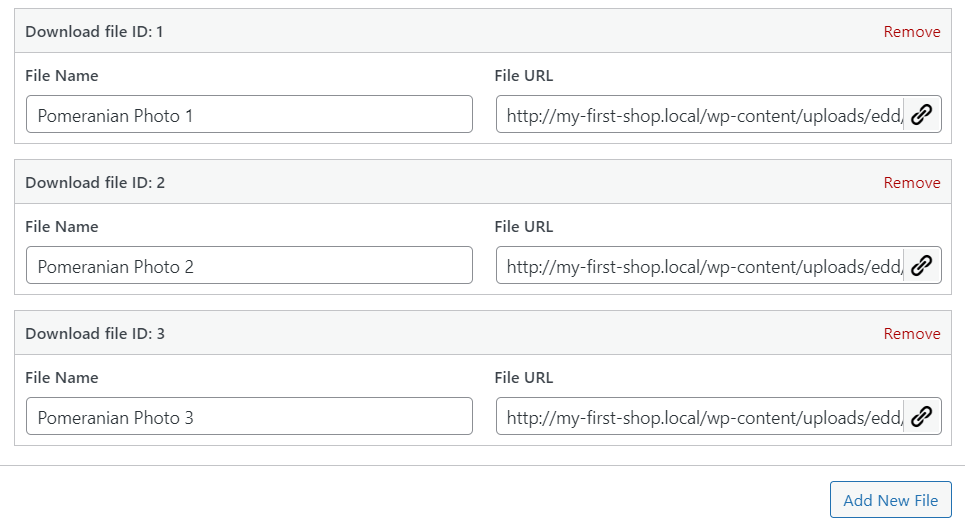Click File URL label in file 2 section
Viewport: 965px width, 528px height.
pos(524,226)
